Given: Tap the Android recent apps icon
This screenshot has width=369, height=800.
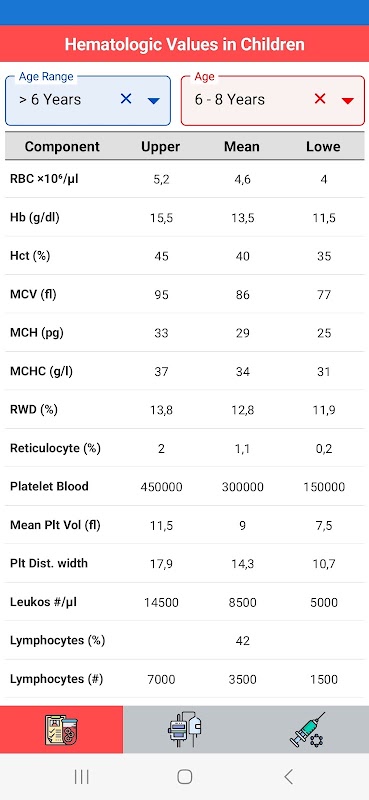Looking at the screenshot, I should pyautogui.click(x=81, y=777).
